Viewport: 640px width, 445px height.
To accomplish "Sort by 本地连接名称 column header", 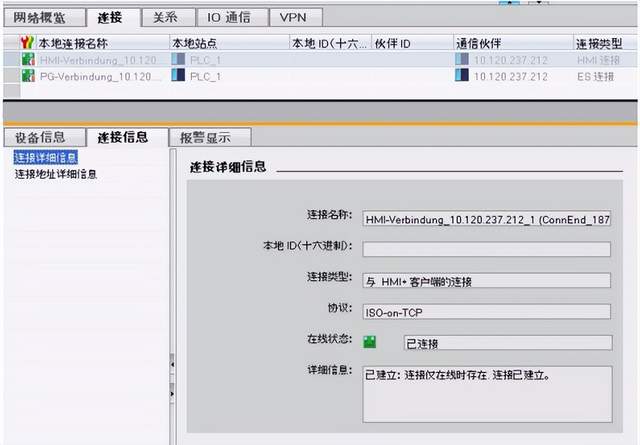I will pyautogui.click(x=73, y=43).
